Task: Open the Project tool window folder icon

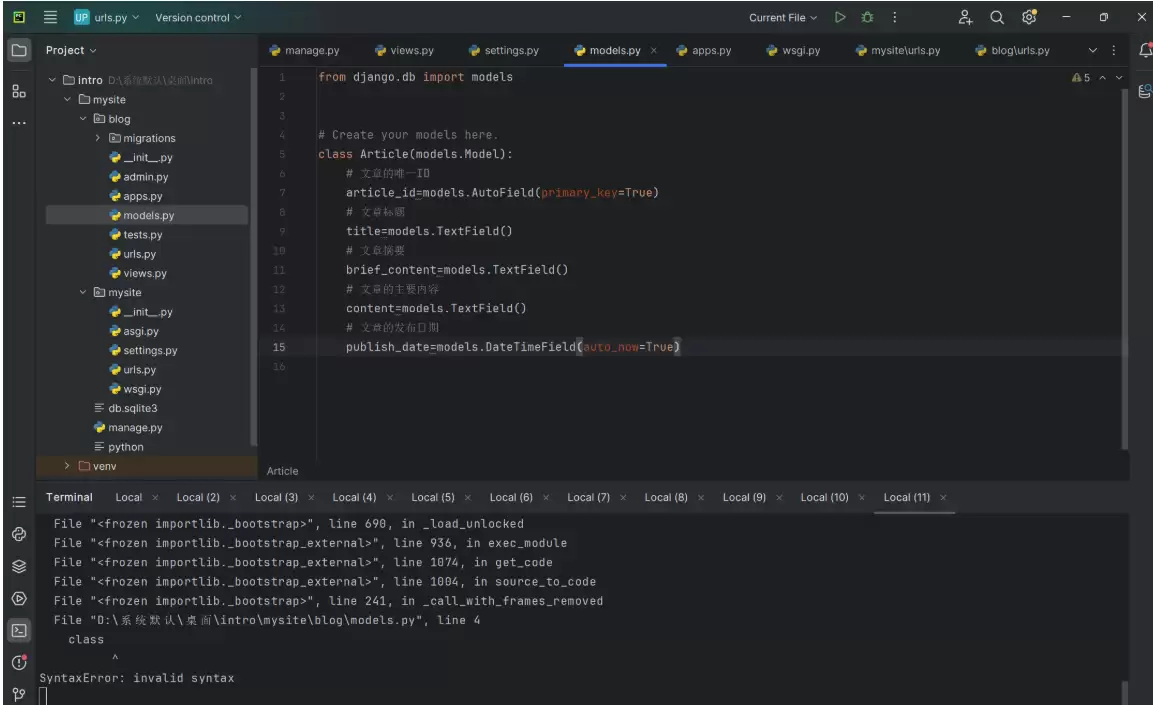Action: pyautogui.click(x=19, y=50)
